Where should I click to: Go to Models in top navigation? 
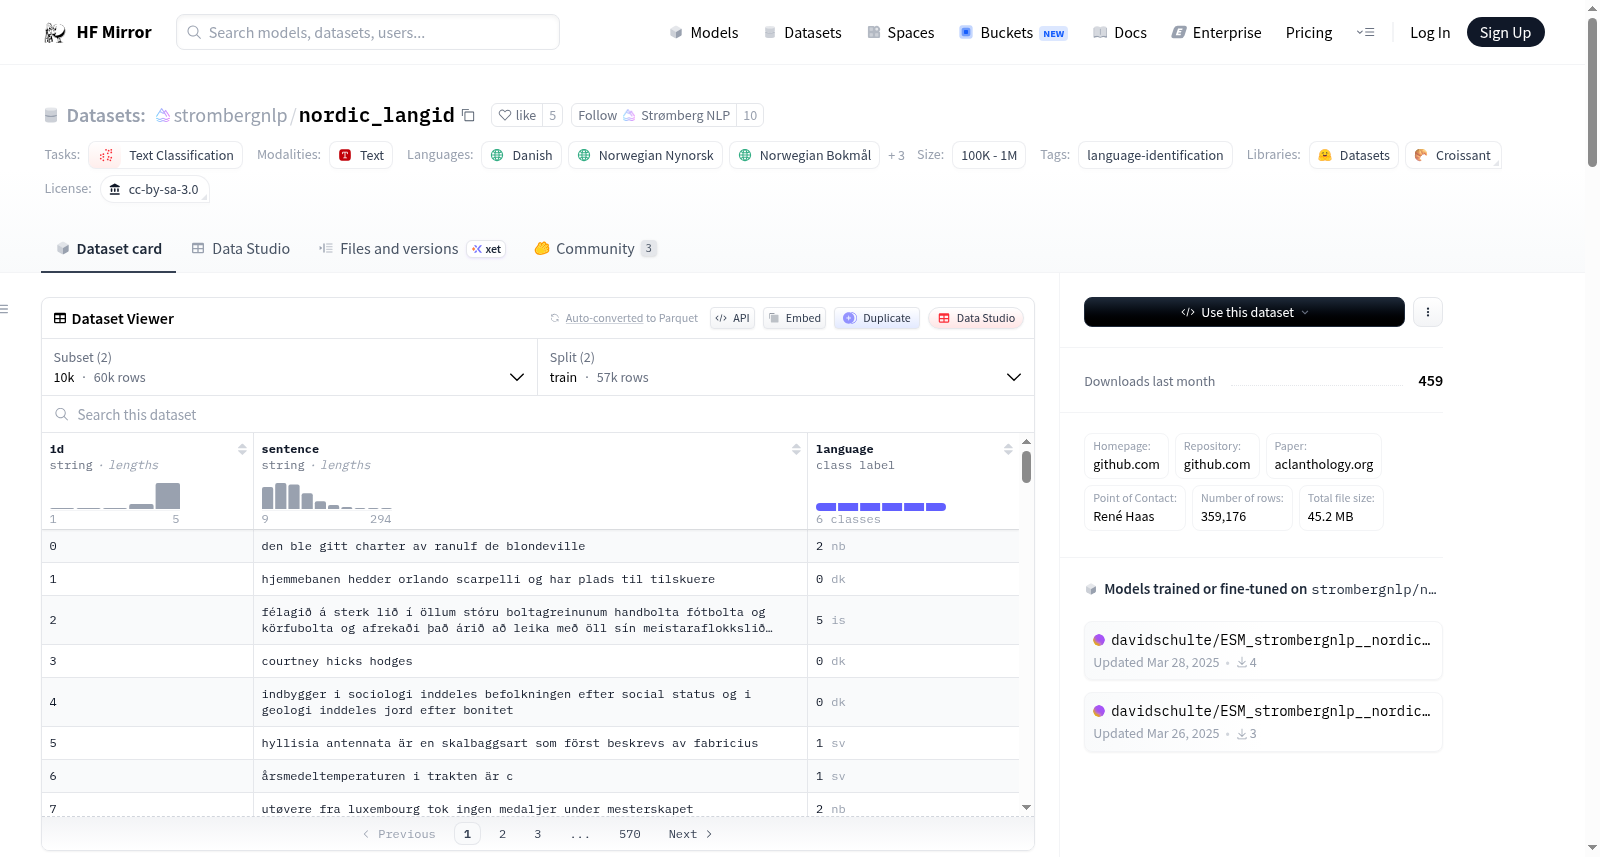pos(704,33)
